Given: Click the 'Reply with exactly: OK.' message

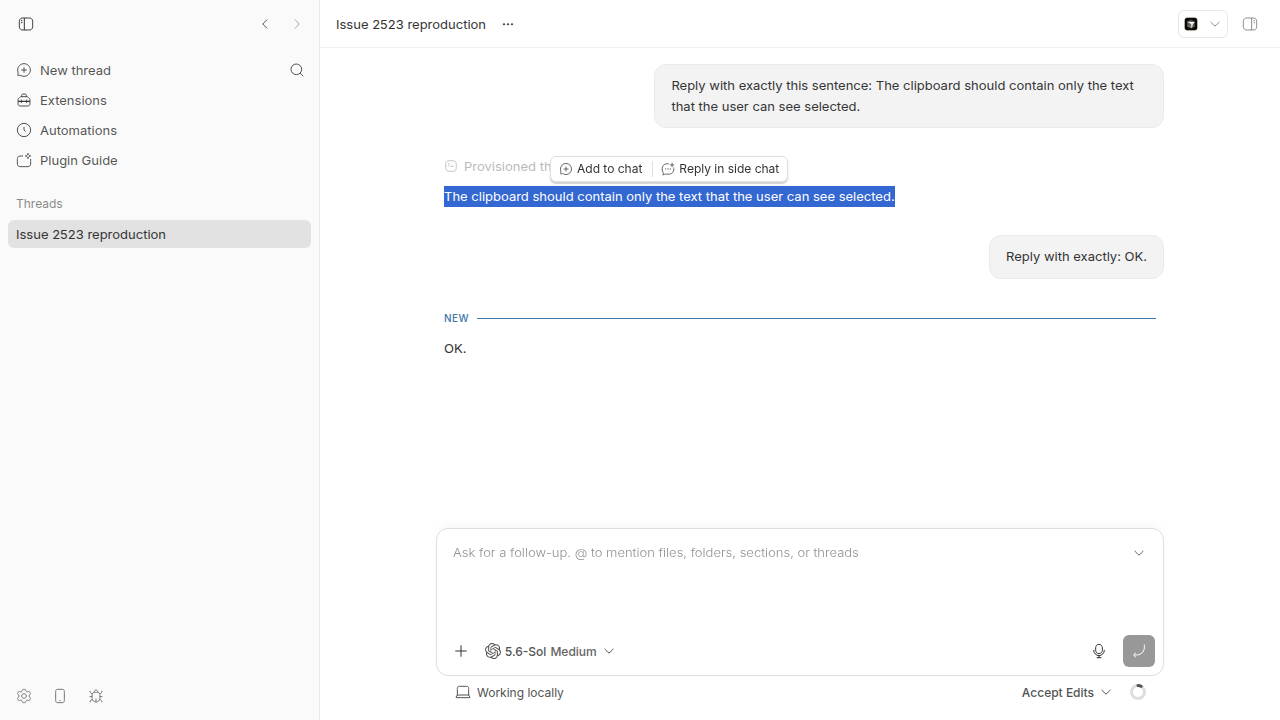Looking at the screenshot, I should [1076, 257].
